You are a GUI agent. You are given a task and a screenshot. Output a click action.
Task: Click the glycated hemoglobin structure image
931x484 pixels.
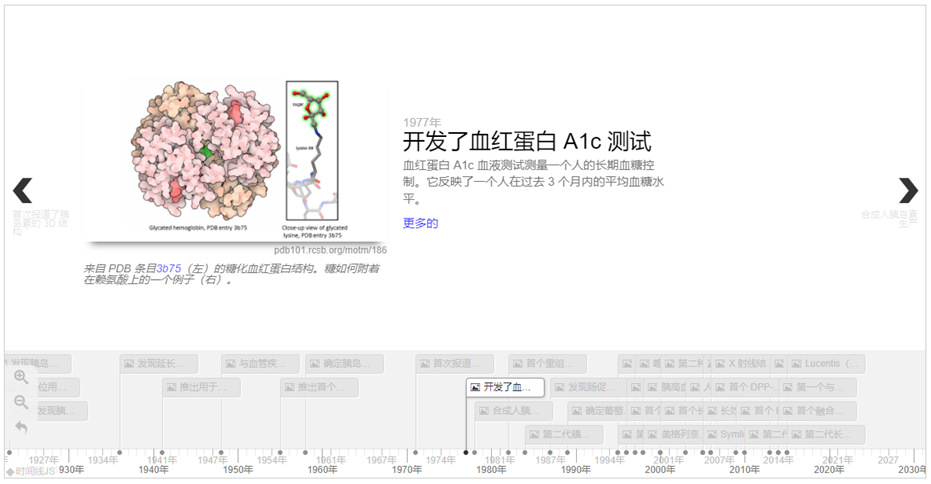pyautogui.click(x=236, y=160)
